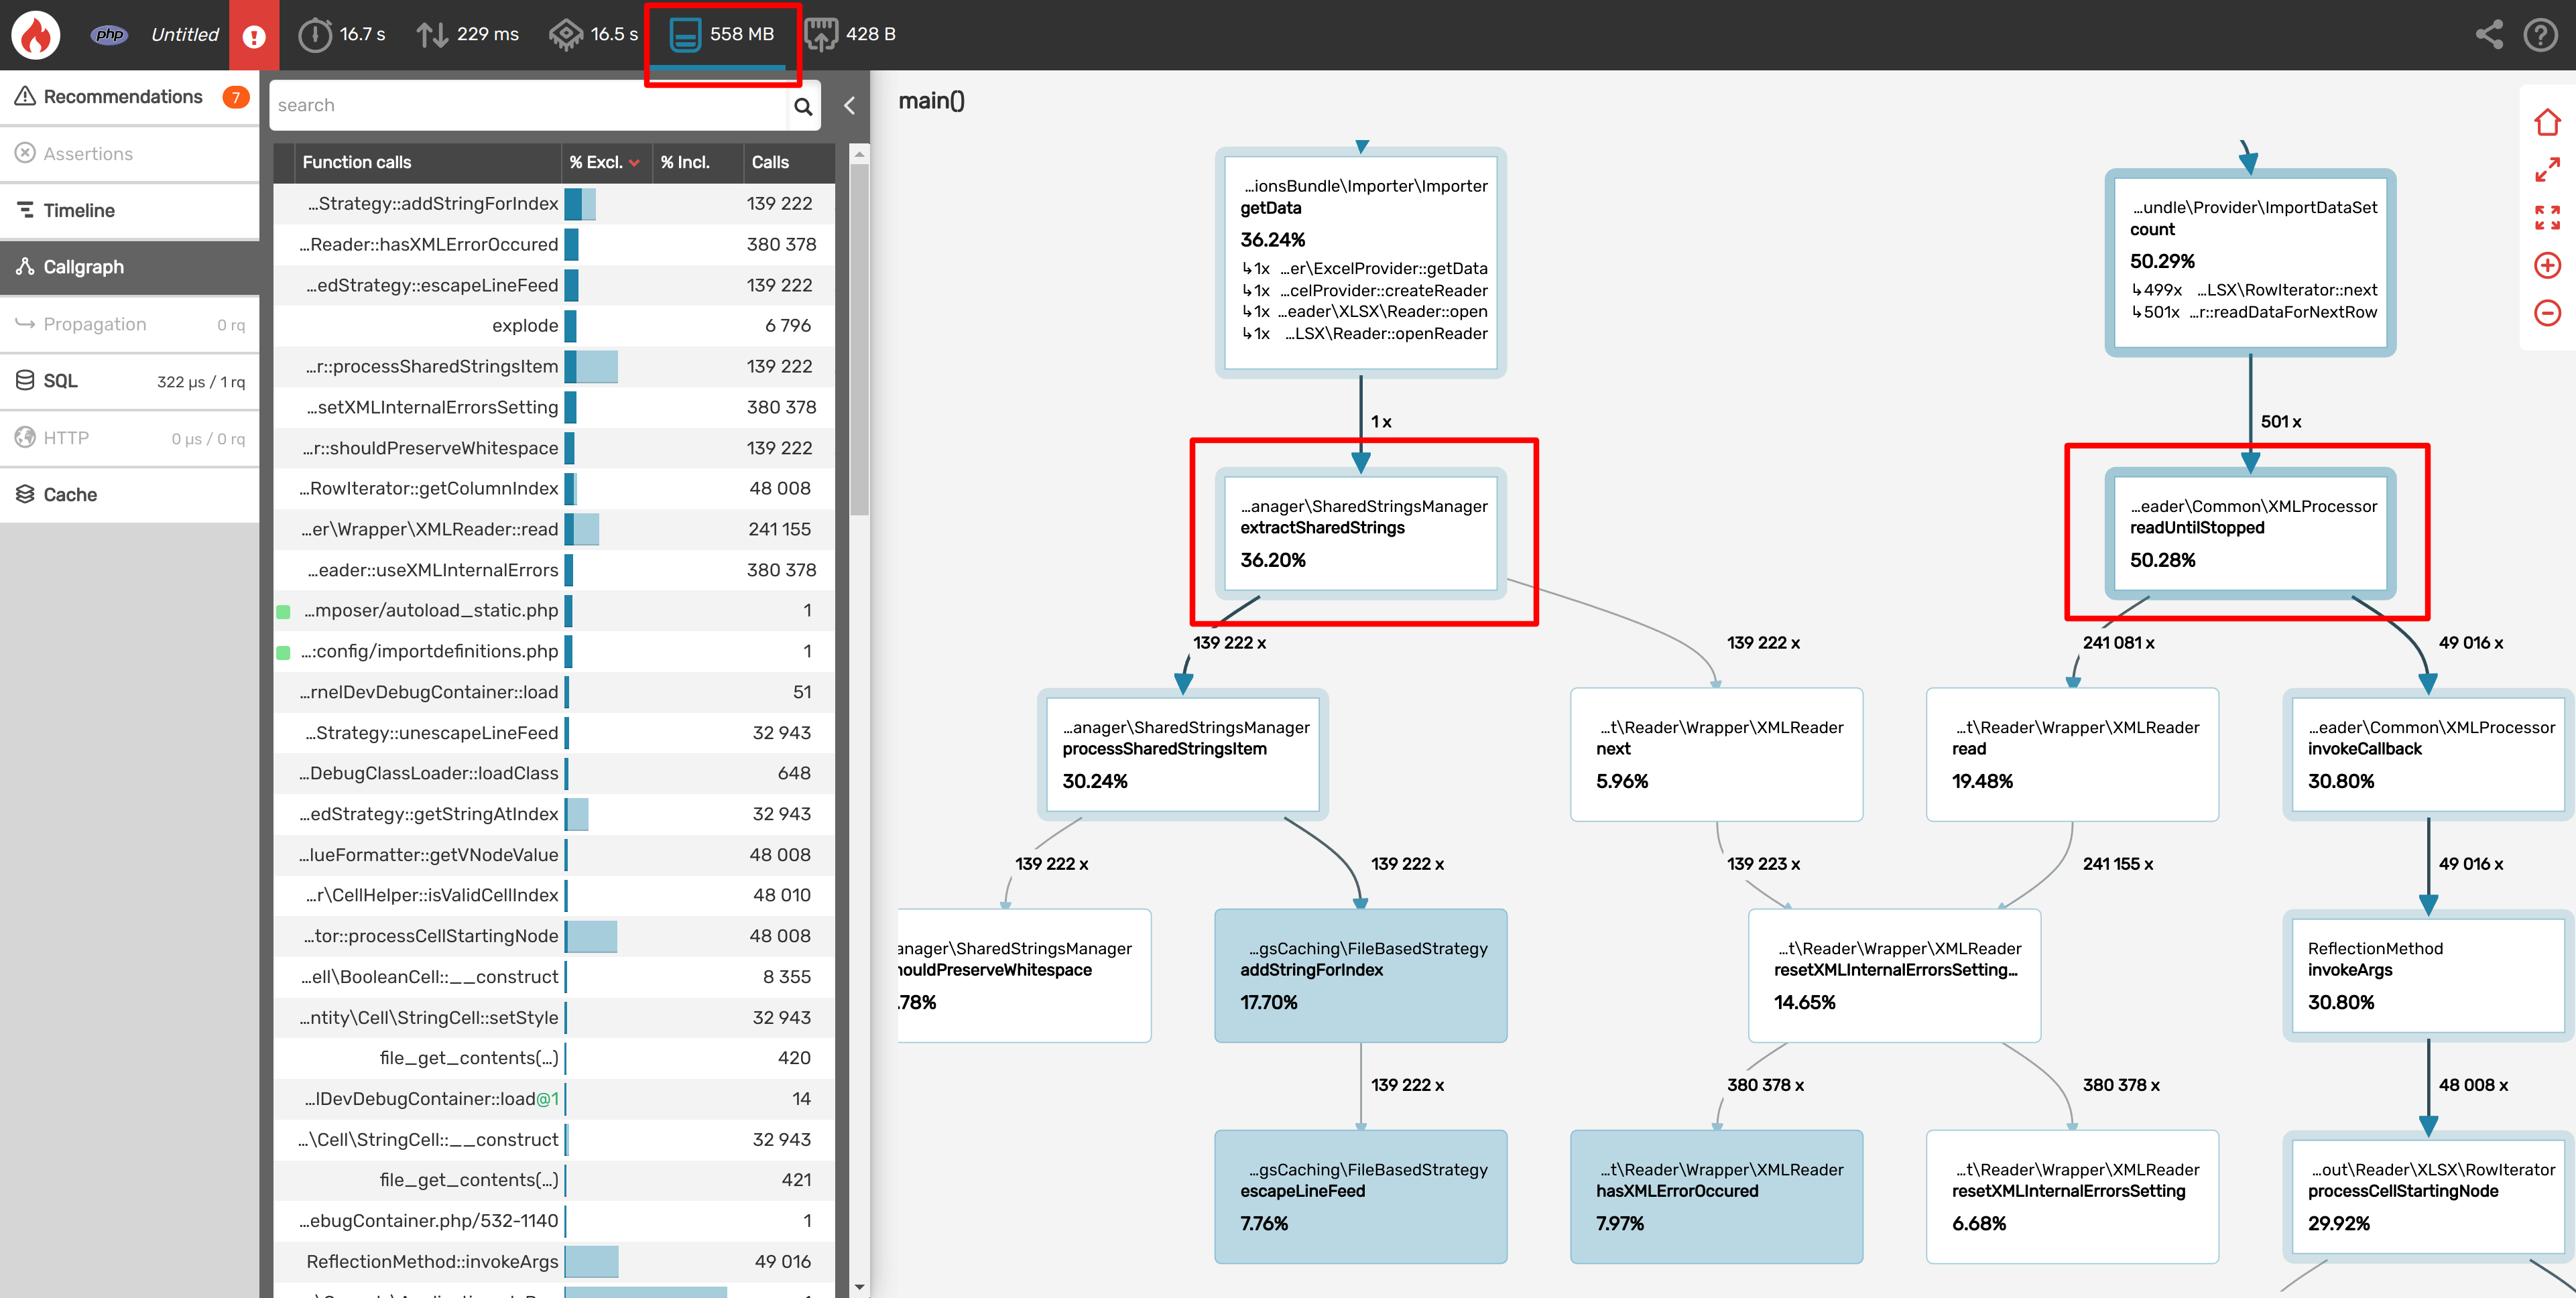This screenshot has width=2576, height=1298.
Task: Zoom in on the callgraph with plus icon
Action: [x=2548, y=265]
